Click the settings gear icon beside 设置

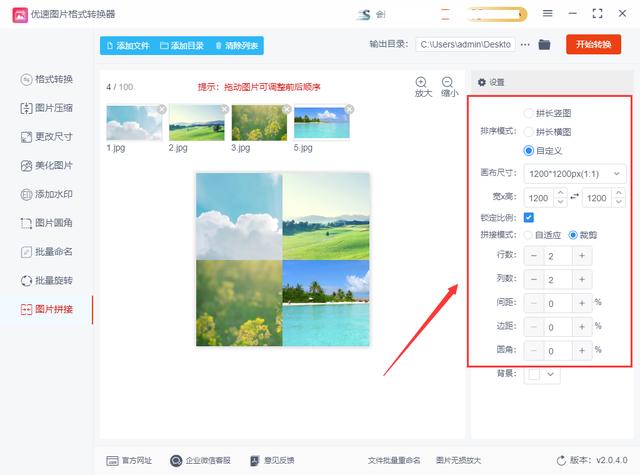point(482,82)
